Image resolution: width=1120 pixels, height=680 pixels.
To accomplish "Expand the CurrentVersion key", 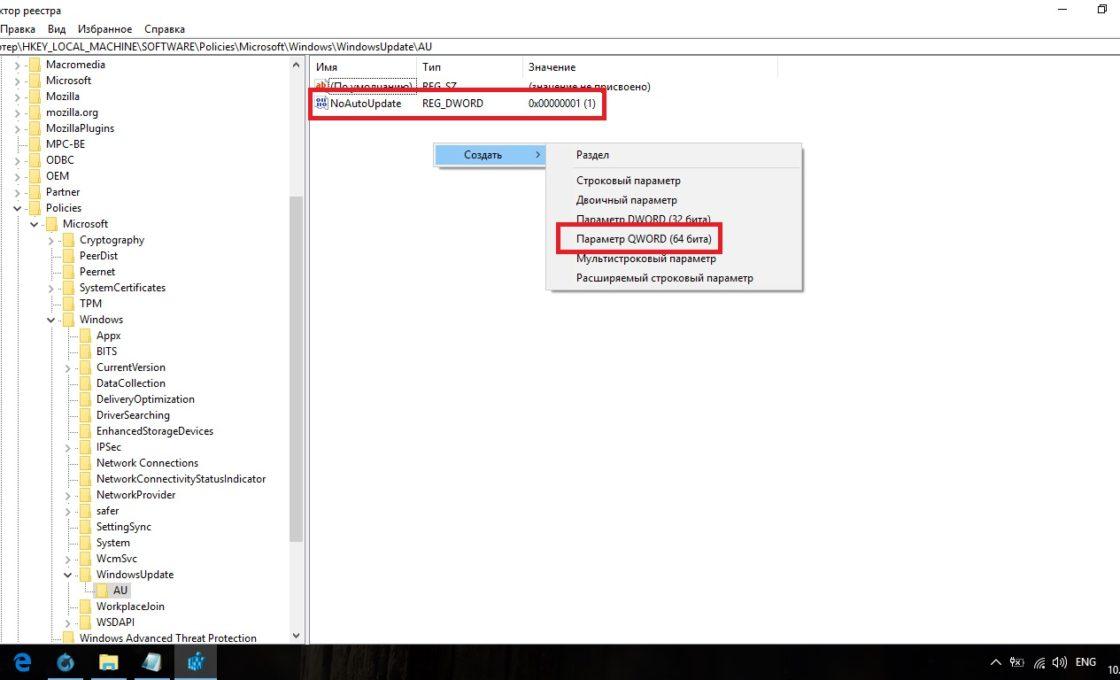I will point(68,368).
